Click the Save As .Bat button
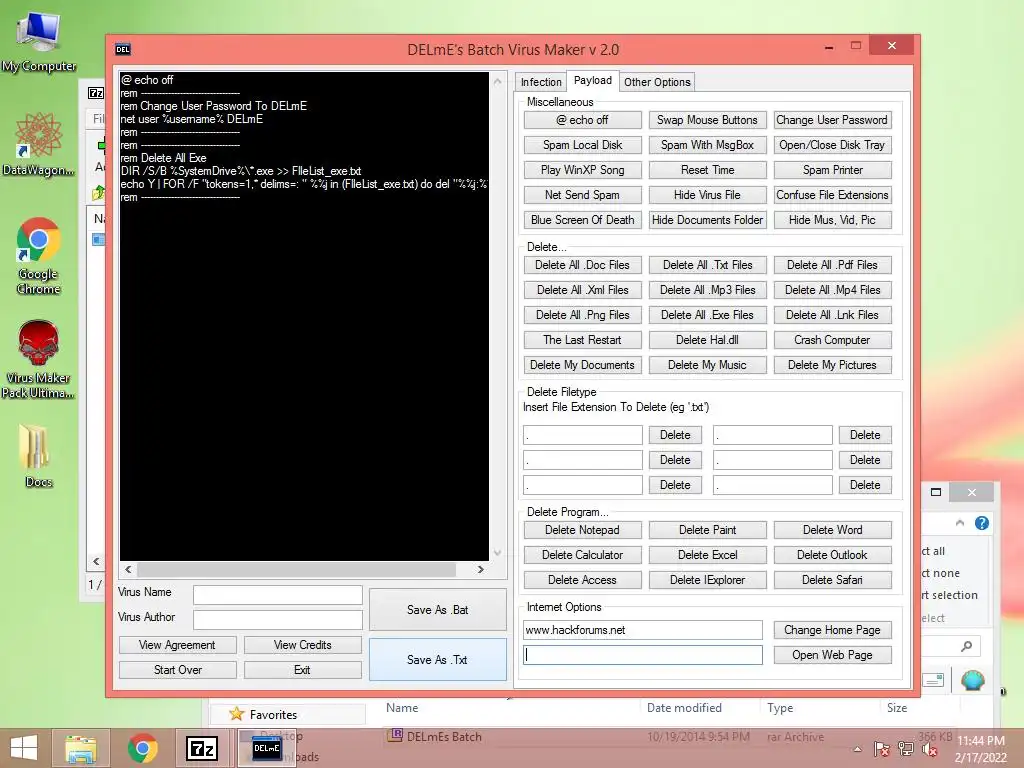1024x768 pixels. tap(438, 609)
